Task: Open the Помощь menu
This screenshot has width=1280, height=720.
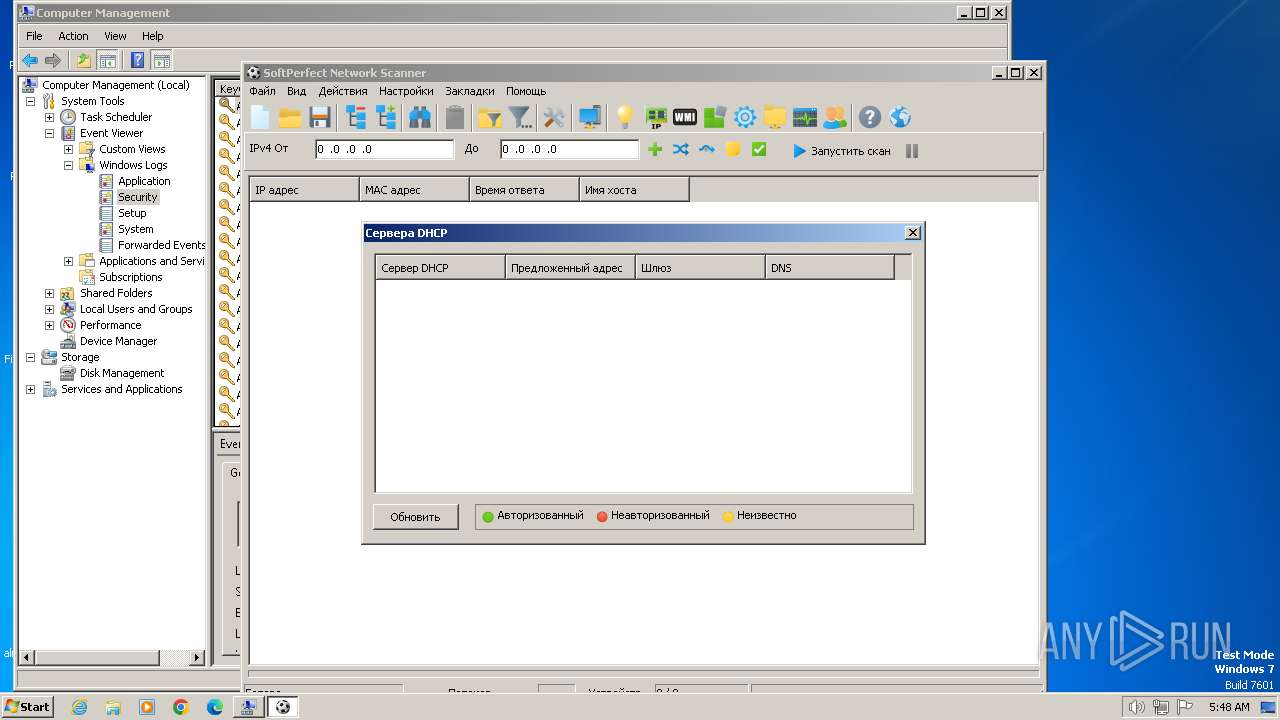Action: pyautogui.click(x=526, y=91)
